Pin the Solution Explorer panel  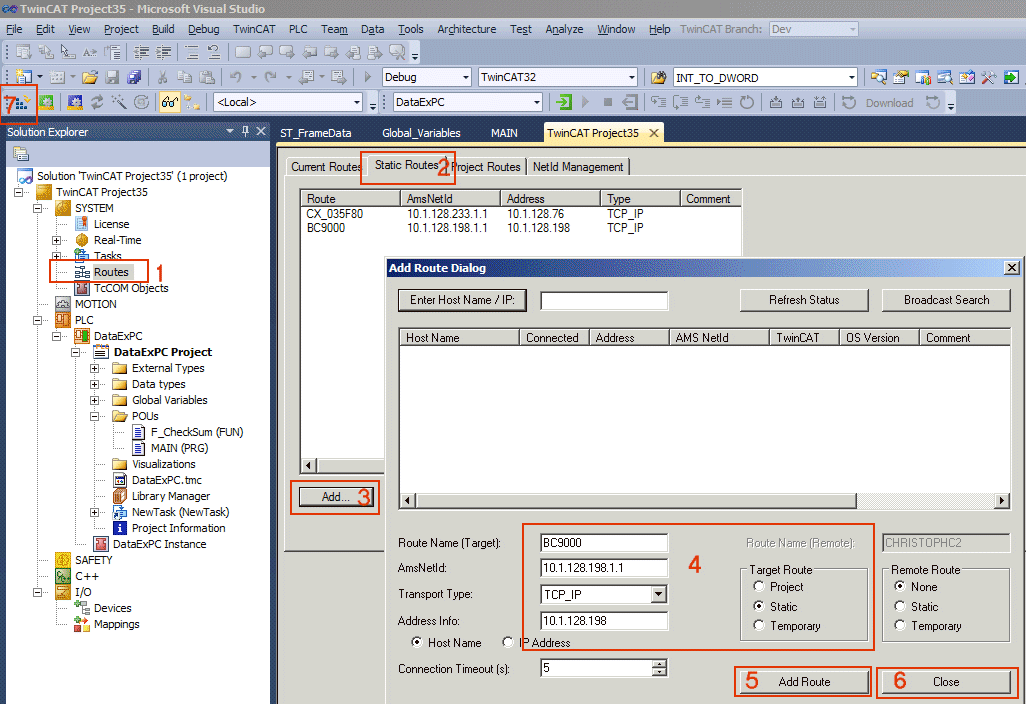(x=245, y=132)
